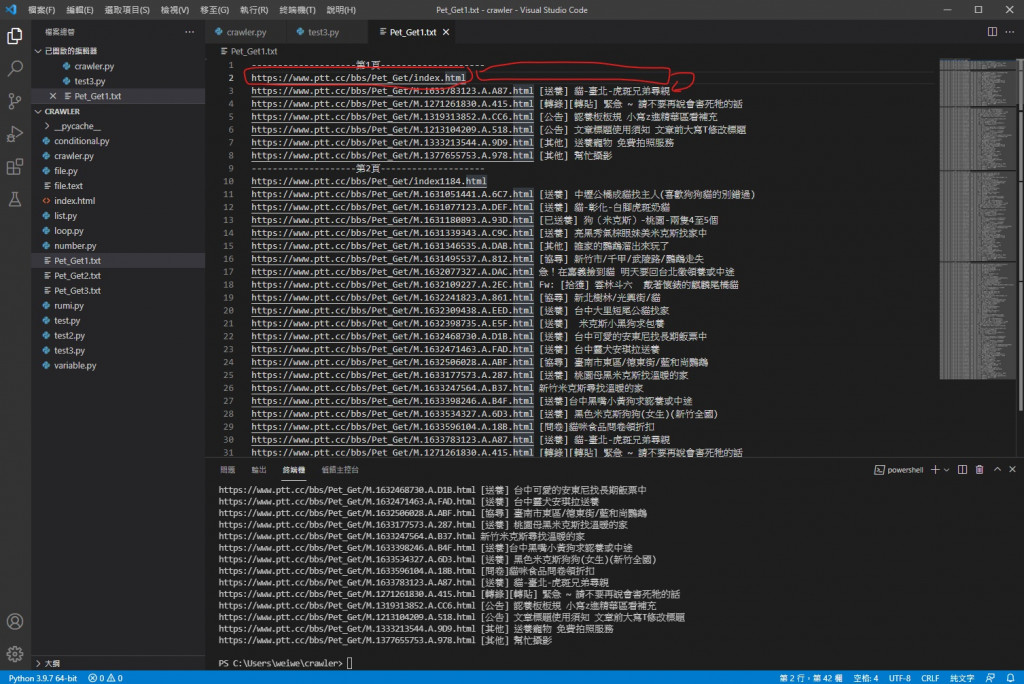Change UTF-8 file encoding

pos(899,678)
